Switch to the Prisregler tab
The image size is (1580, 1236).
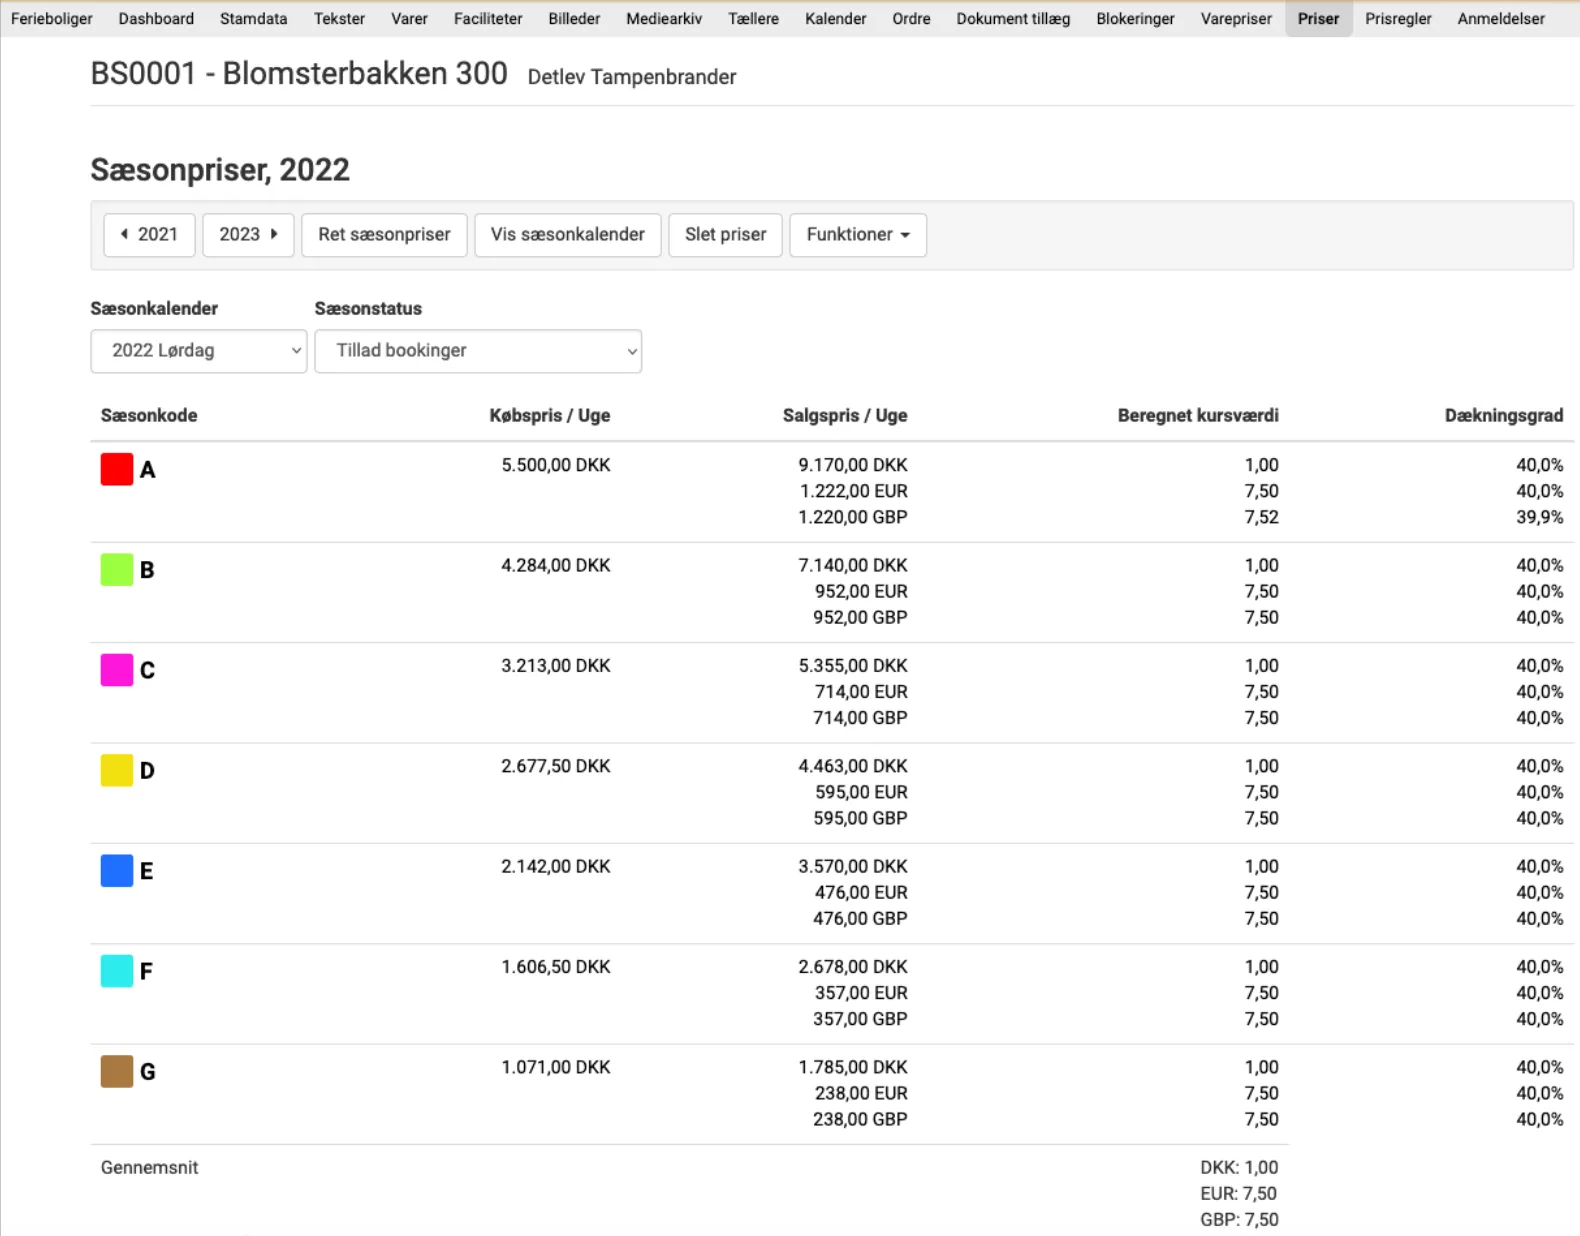click(x=1397, y=19)
